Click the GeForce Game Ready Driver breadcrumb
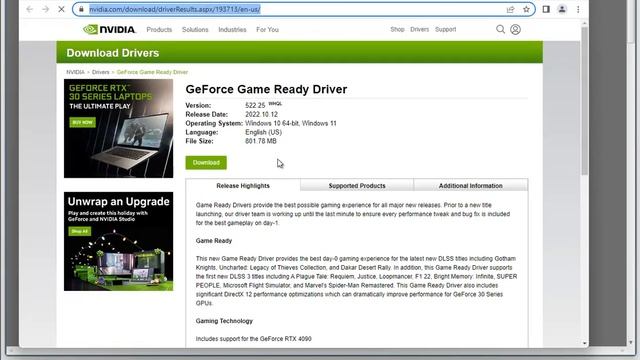The height and width of the screenshot is (360, 640). click(x=152, y=72)
